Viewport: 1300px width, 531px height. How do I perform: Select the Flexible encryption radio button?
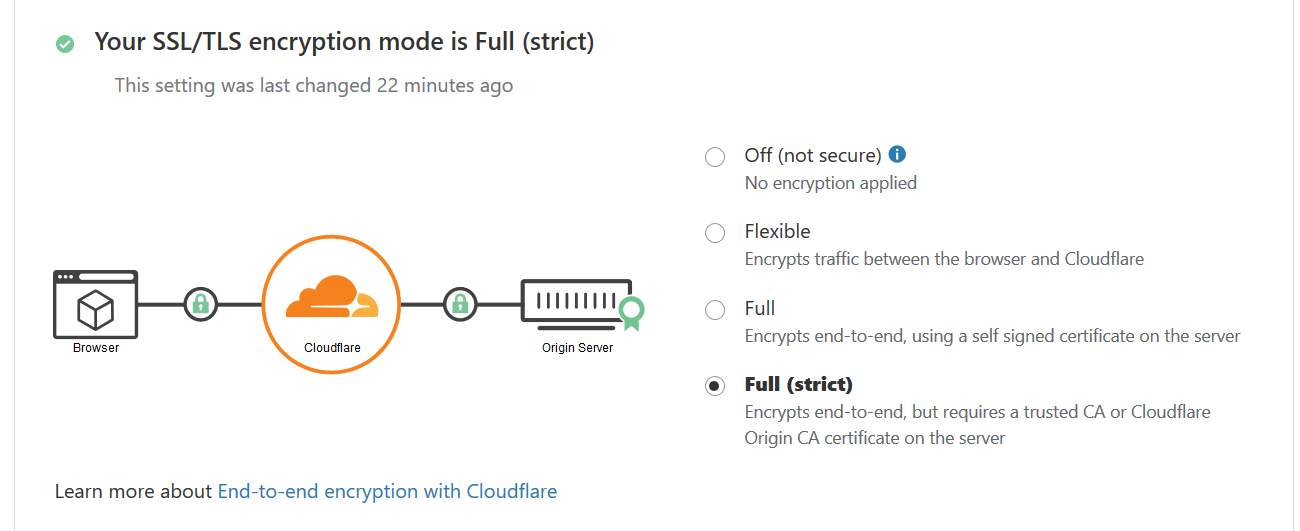(x=715, y=233)
